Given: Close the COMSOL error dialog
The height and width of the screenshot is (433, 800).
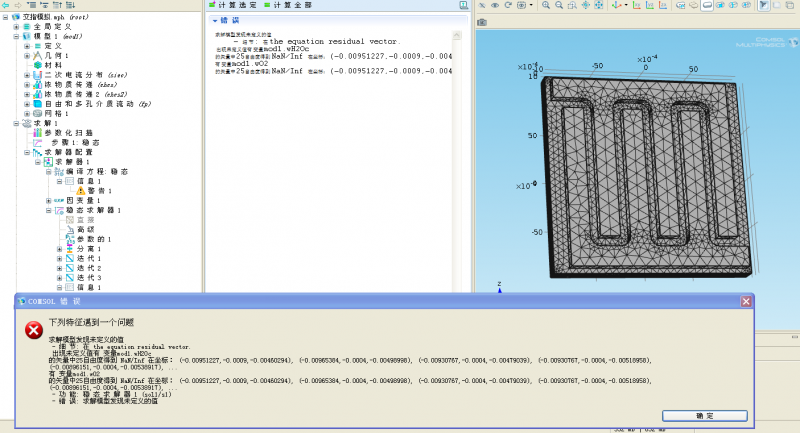Looking at the screenshot, I should [745, 301].
